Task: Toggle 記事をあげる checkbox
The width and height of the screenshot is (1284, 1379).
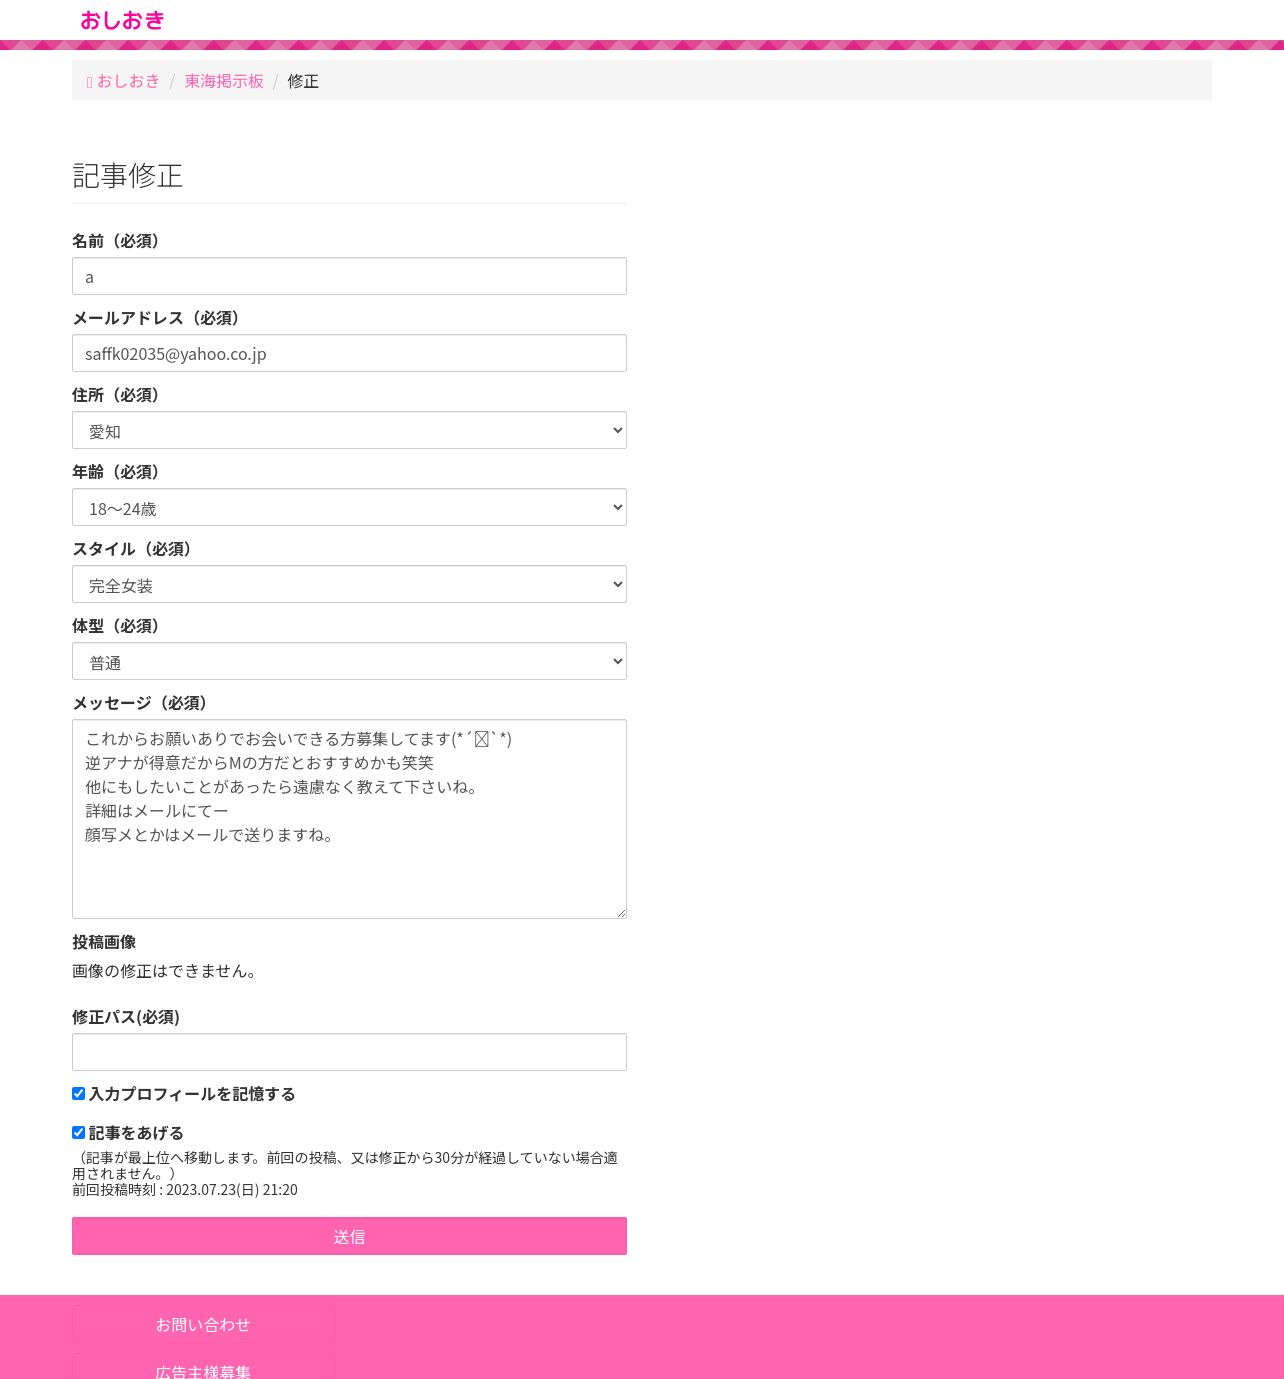Action: tap(78, 1133)
